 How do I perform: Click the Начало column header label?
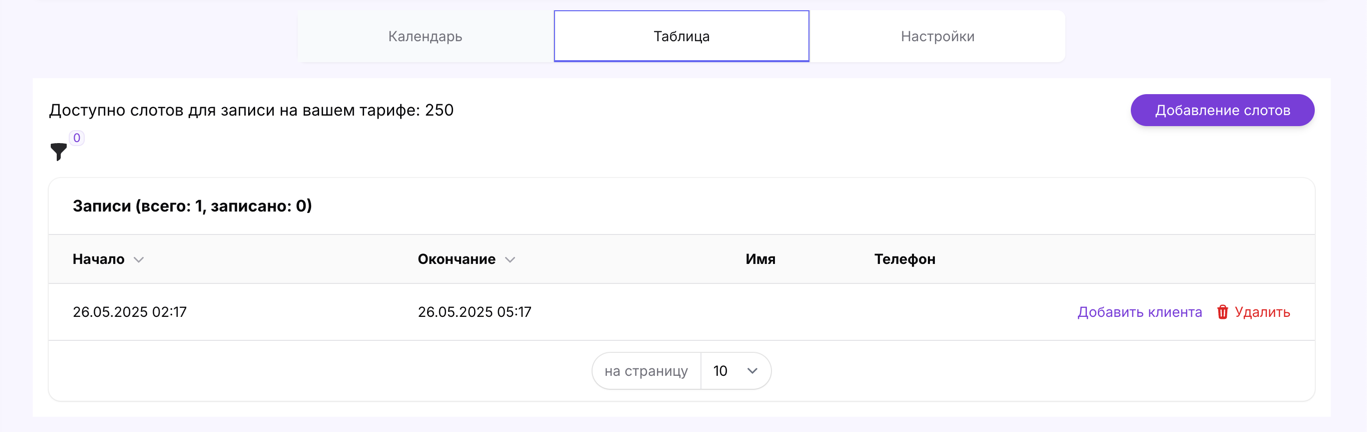coord(98,259)
